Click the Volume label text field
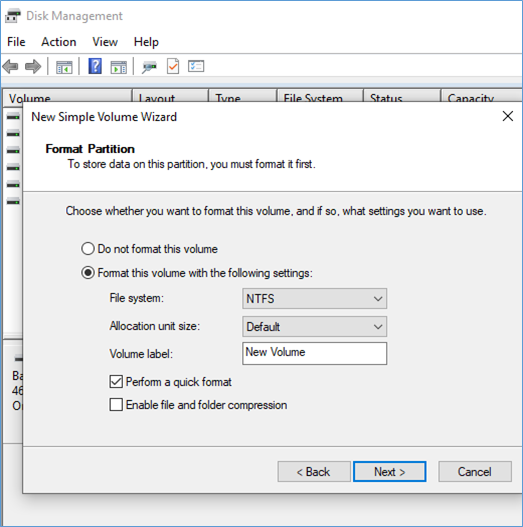 pos(314,353)
